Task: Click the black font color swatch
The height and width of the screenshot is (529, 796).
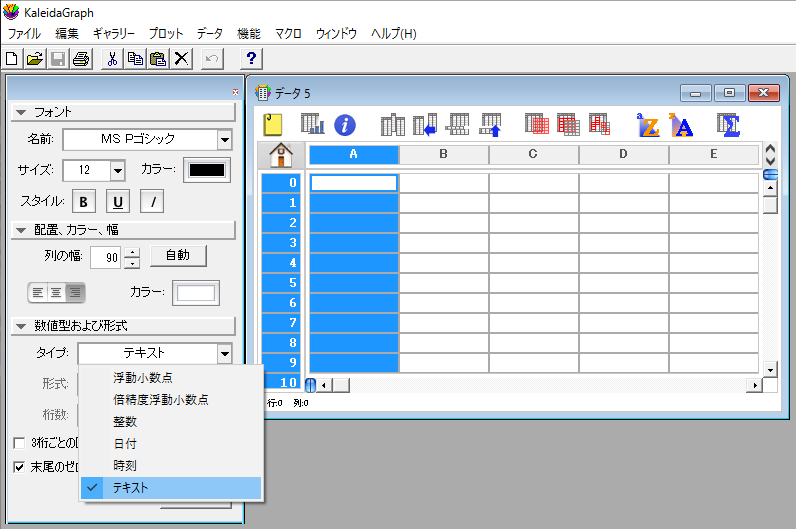Action: pos(207,170)
